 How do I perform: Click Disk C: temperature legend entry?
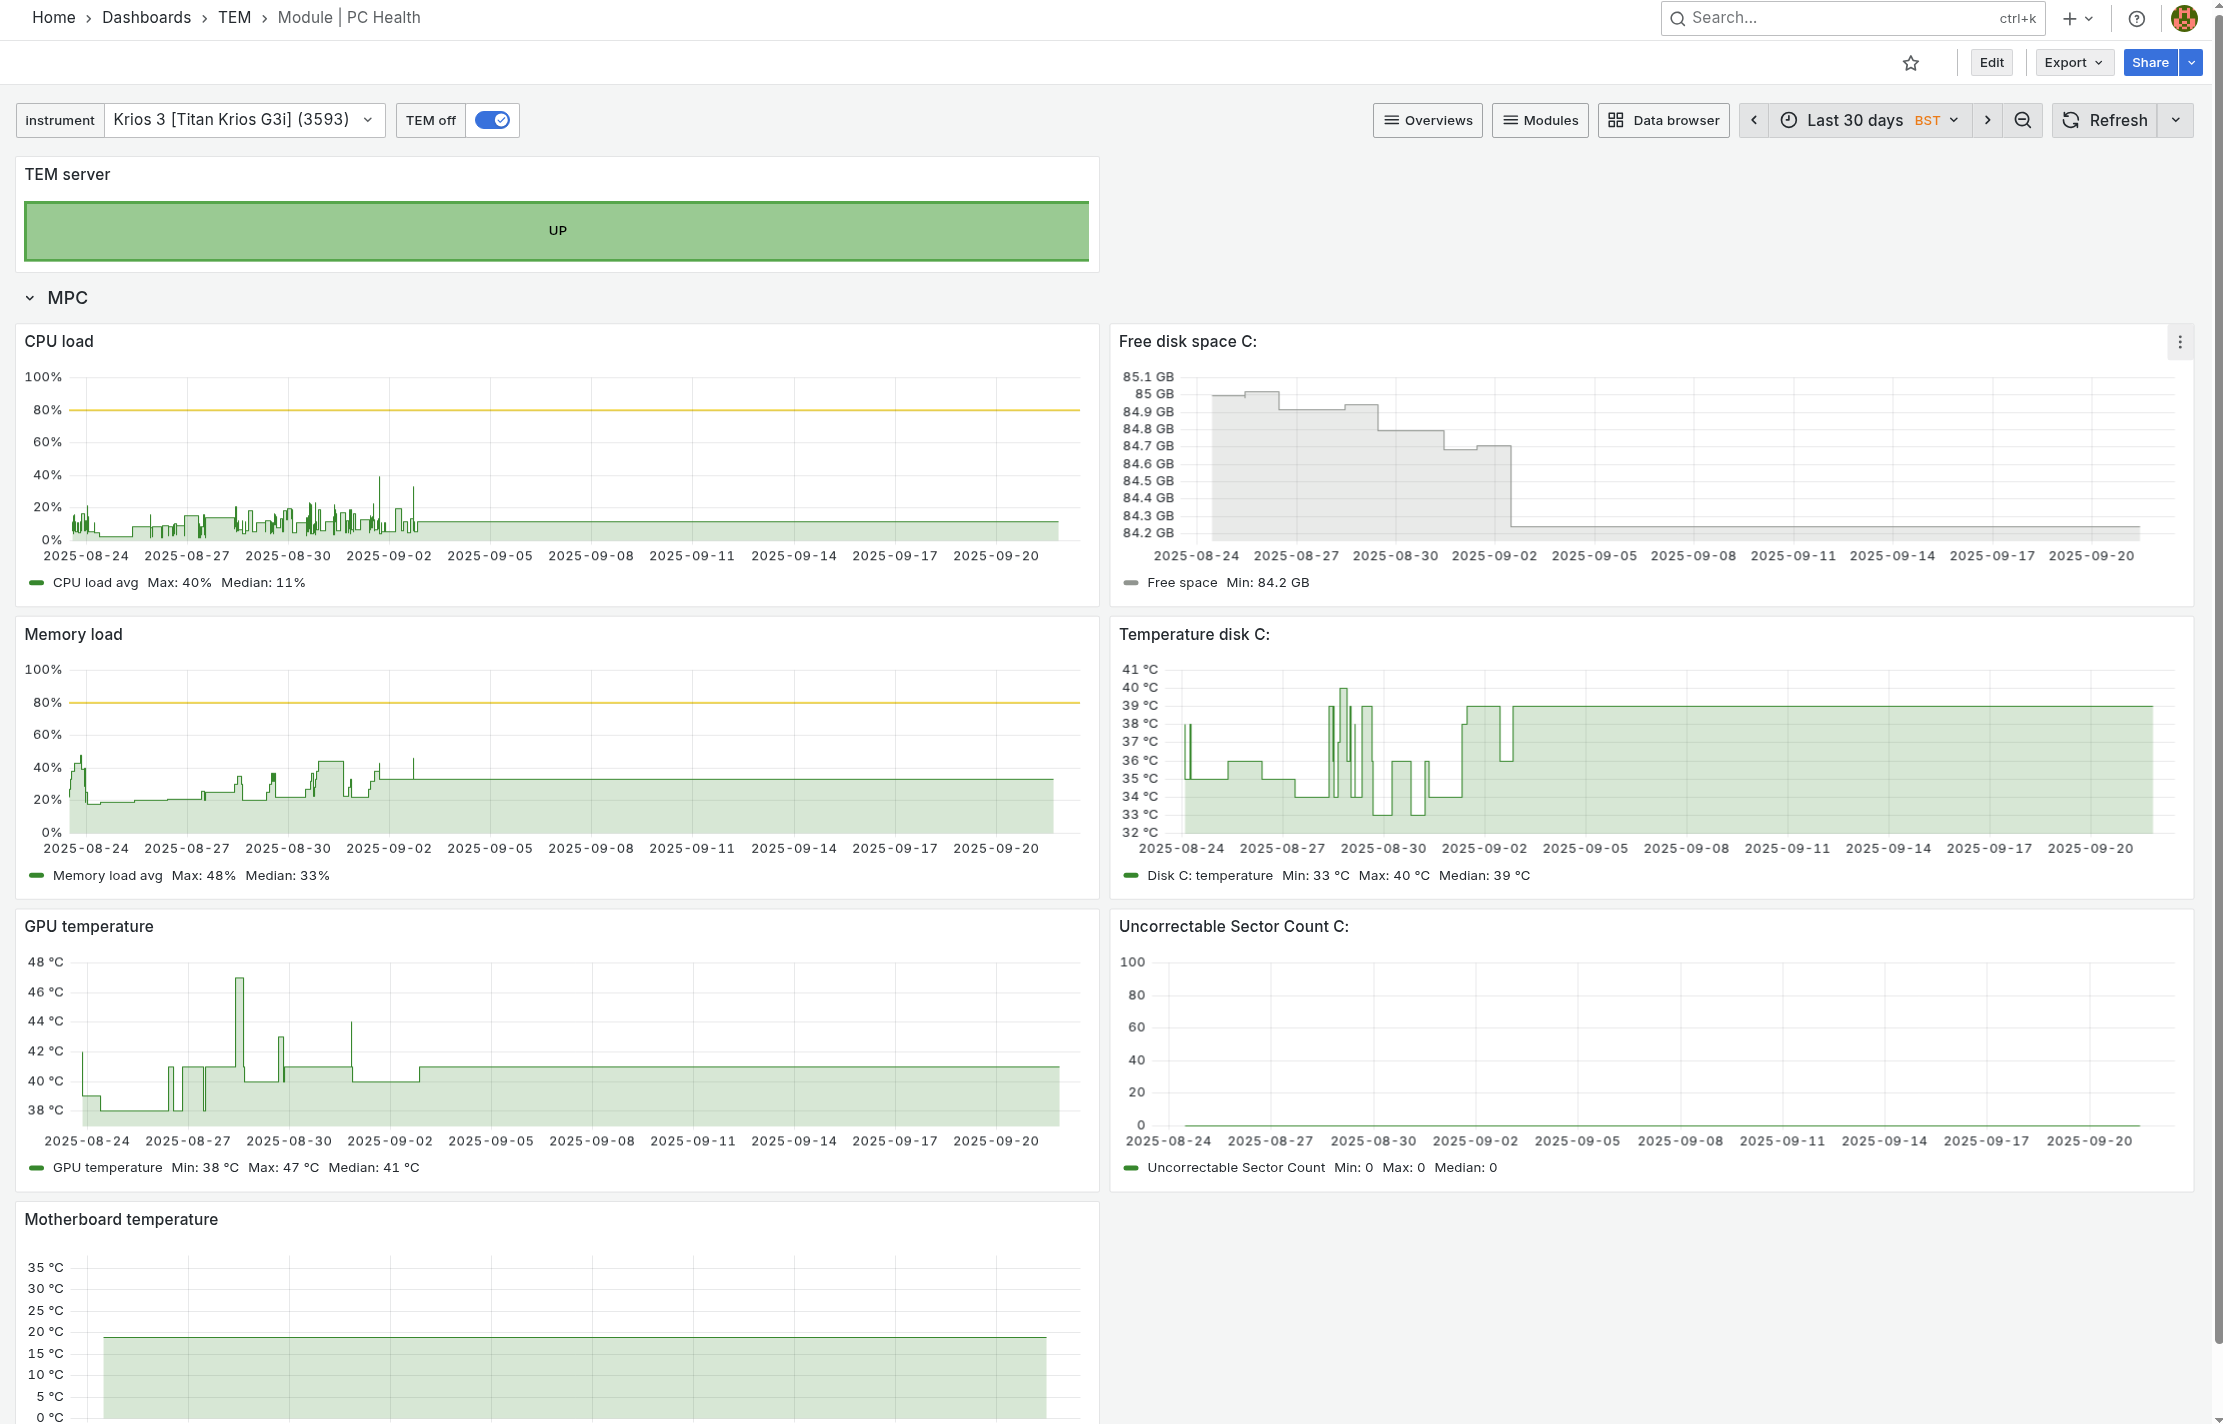(1209, 876)
